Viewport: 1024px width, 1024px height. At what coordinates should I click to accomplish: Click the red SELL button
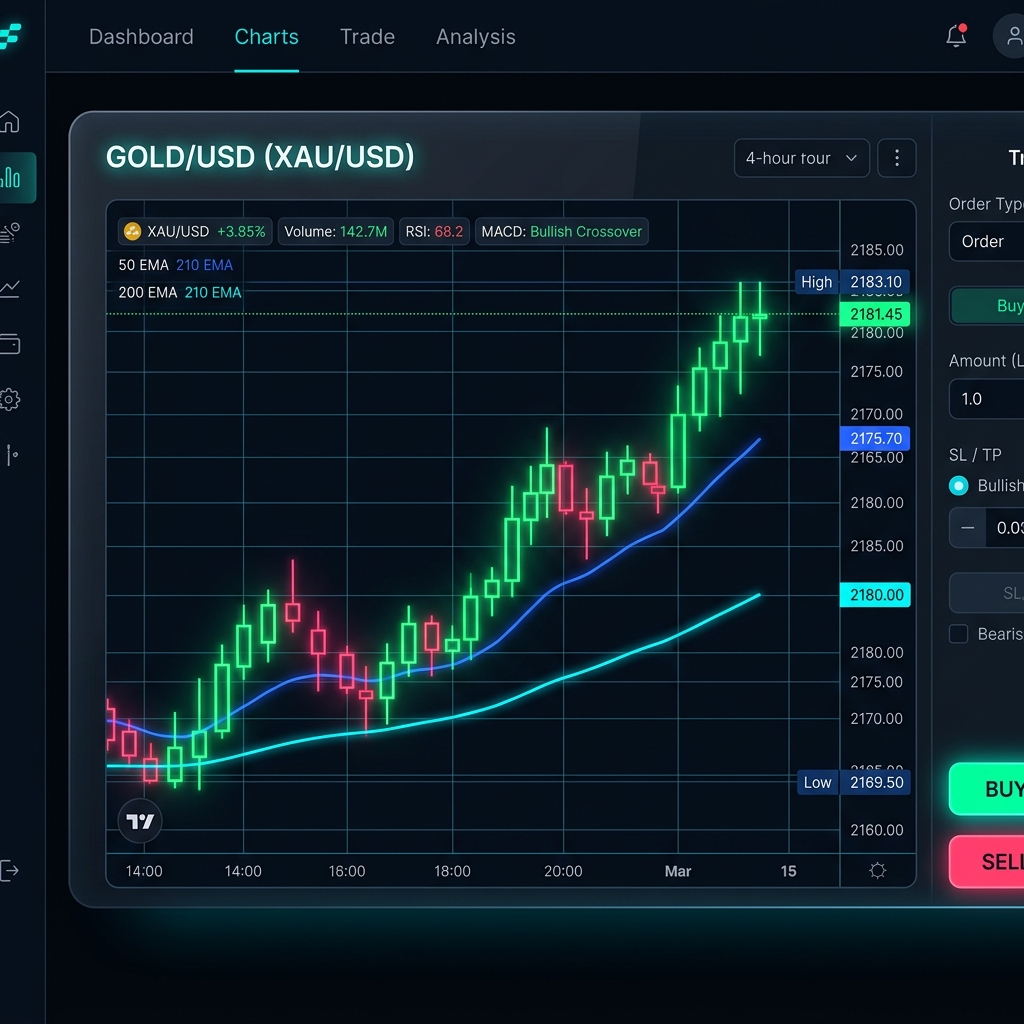coord(986,862)
